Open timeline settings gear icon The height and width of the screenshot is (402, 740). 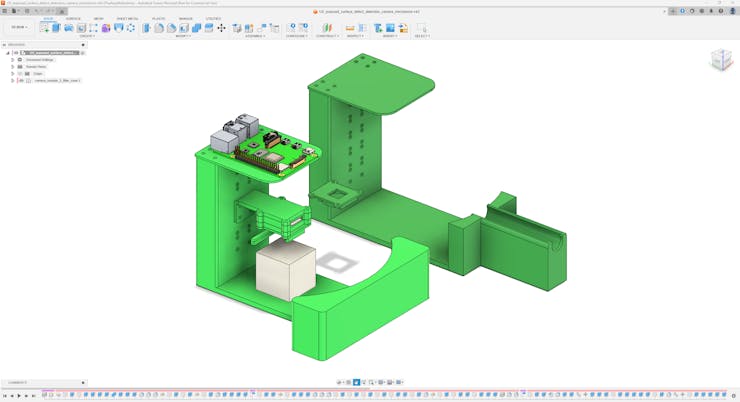733,395
